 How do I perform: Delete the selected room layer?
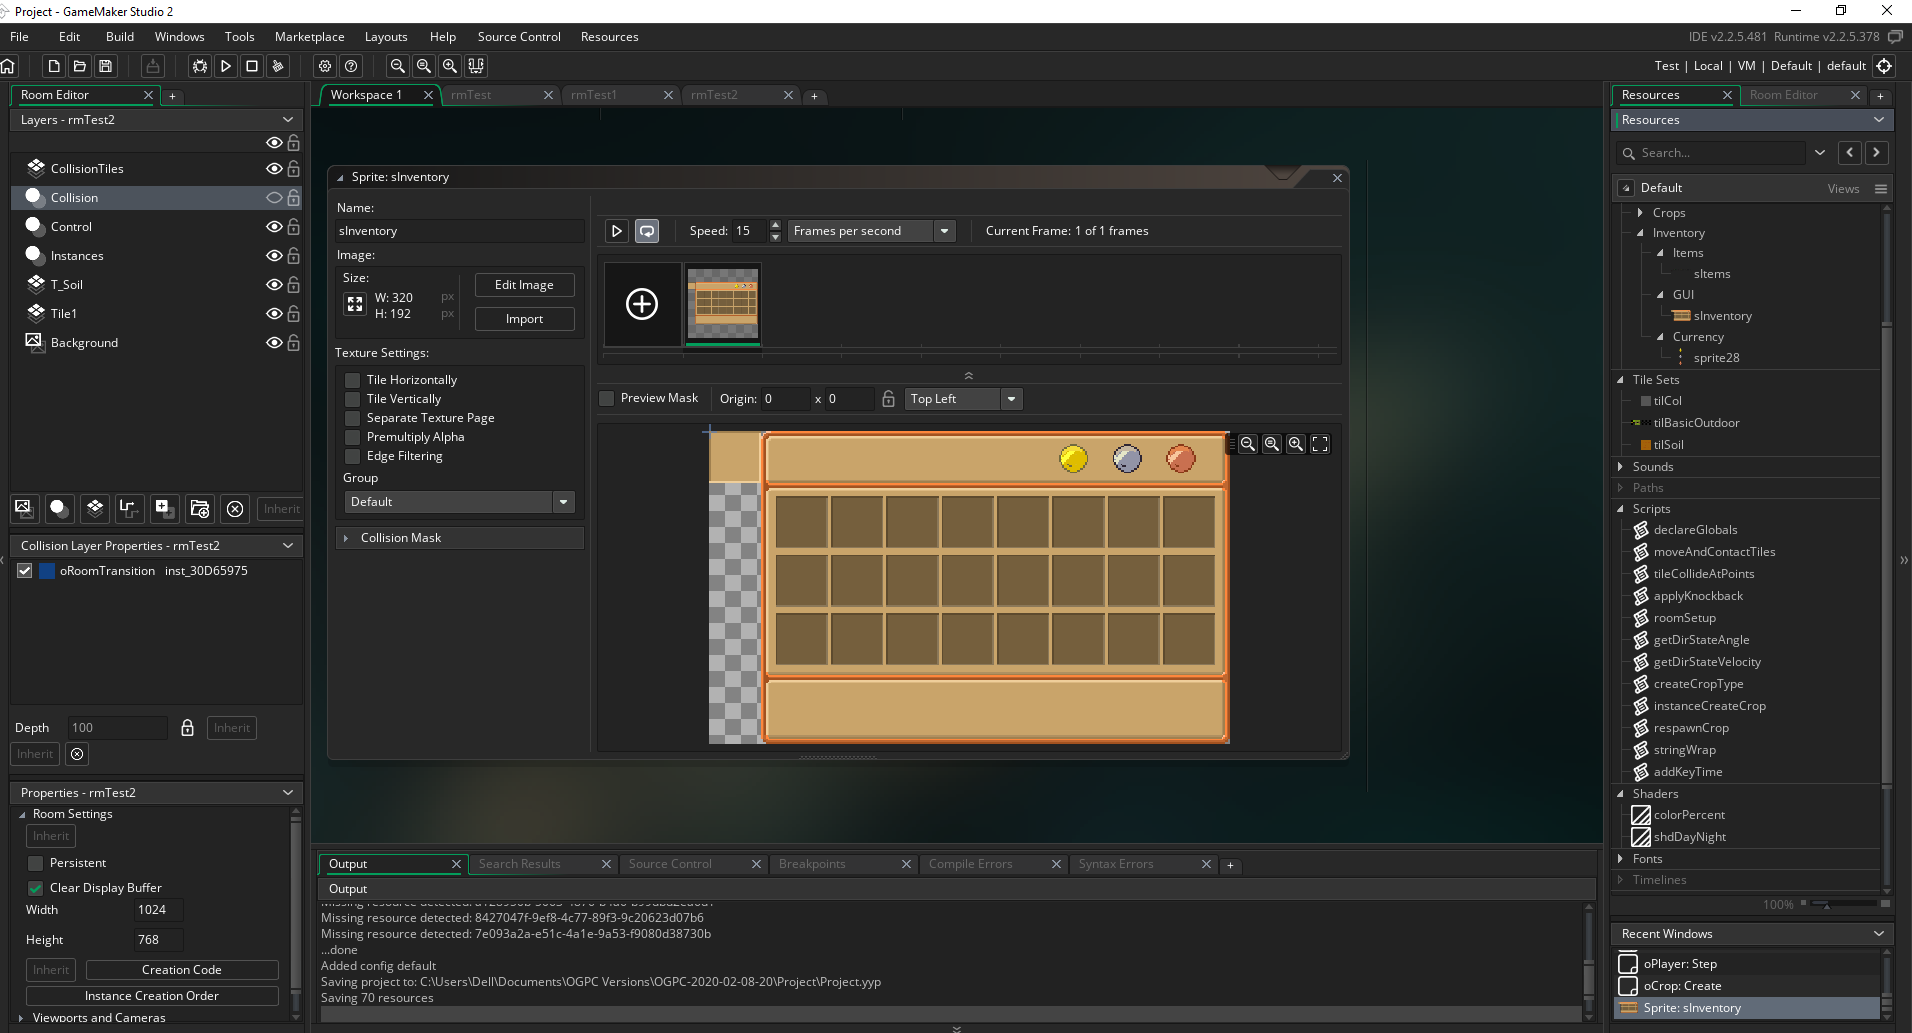pyautogui.click(x=235, y=509)
